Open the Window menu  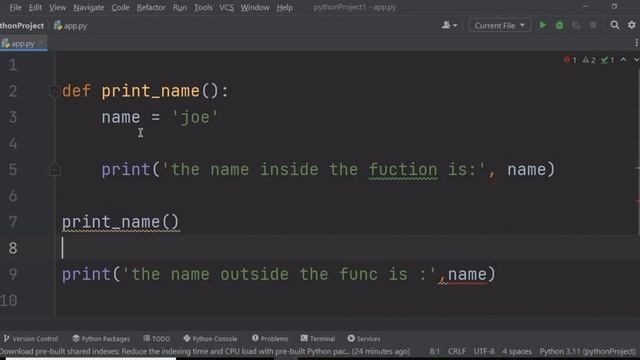click(x=255, y=7)
